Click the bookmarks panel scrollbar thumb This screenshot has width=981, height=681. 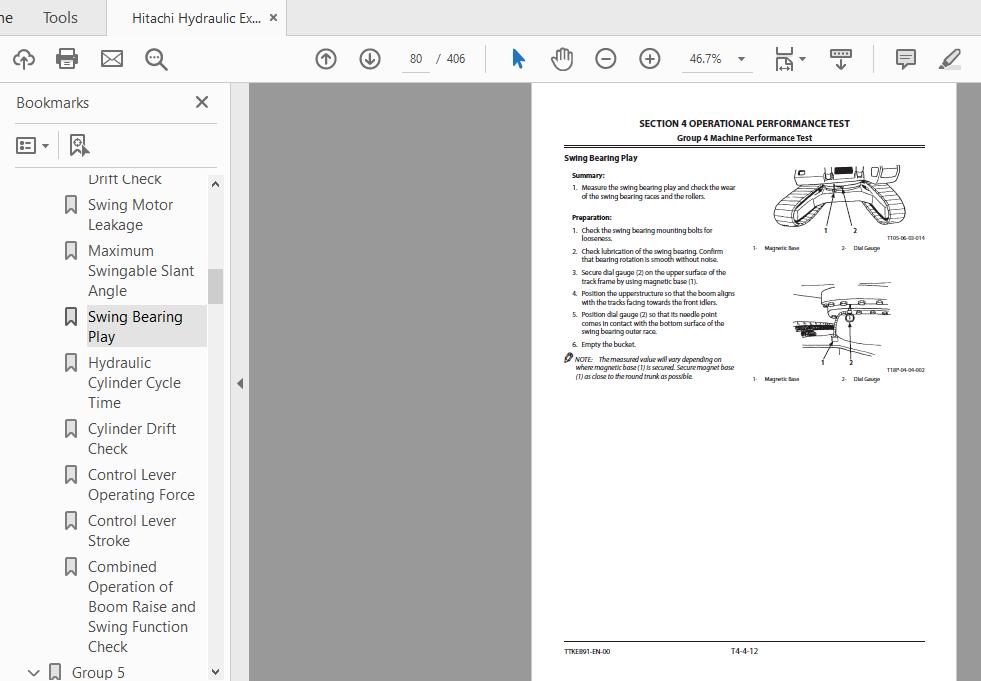(215, 286)
